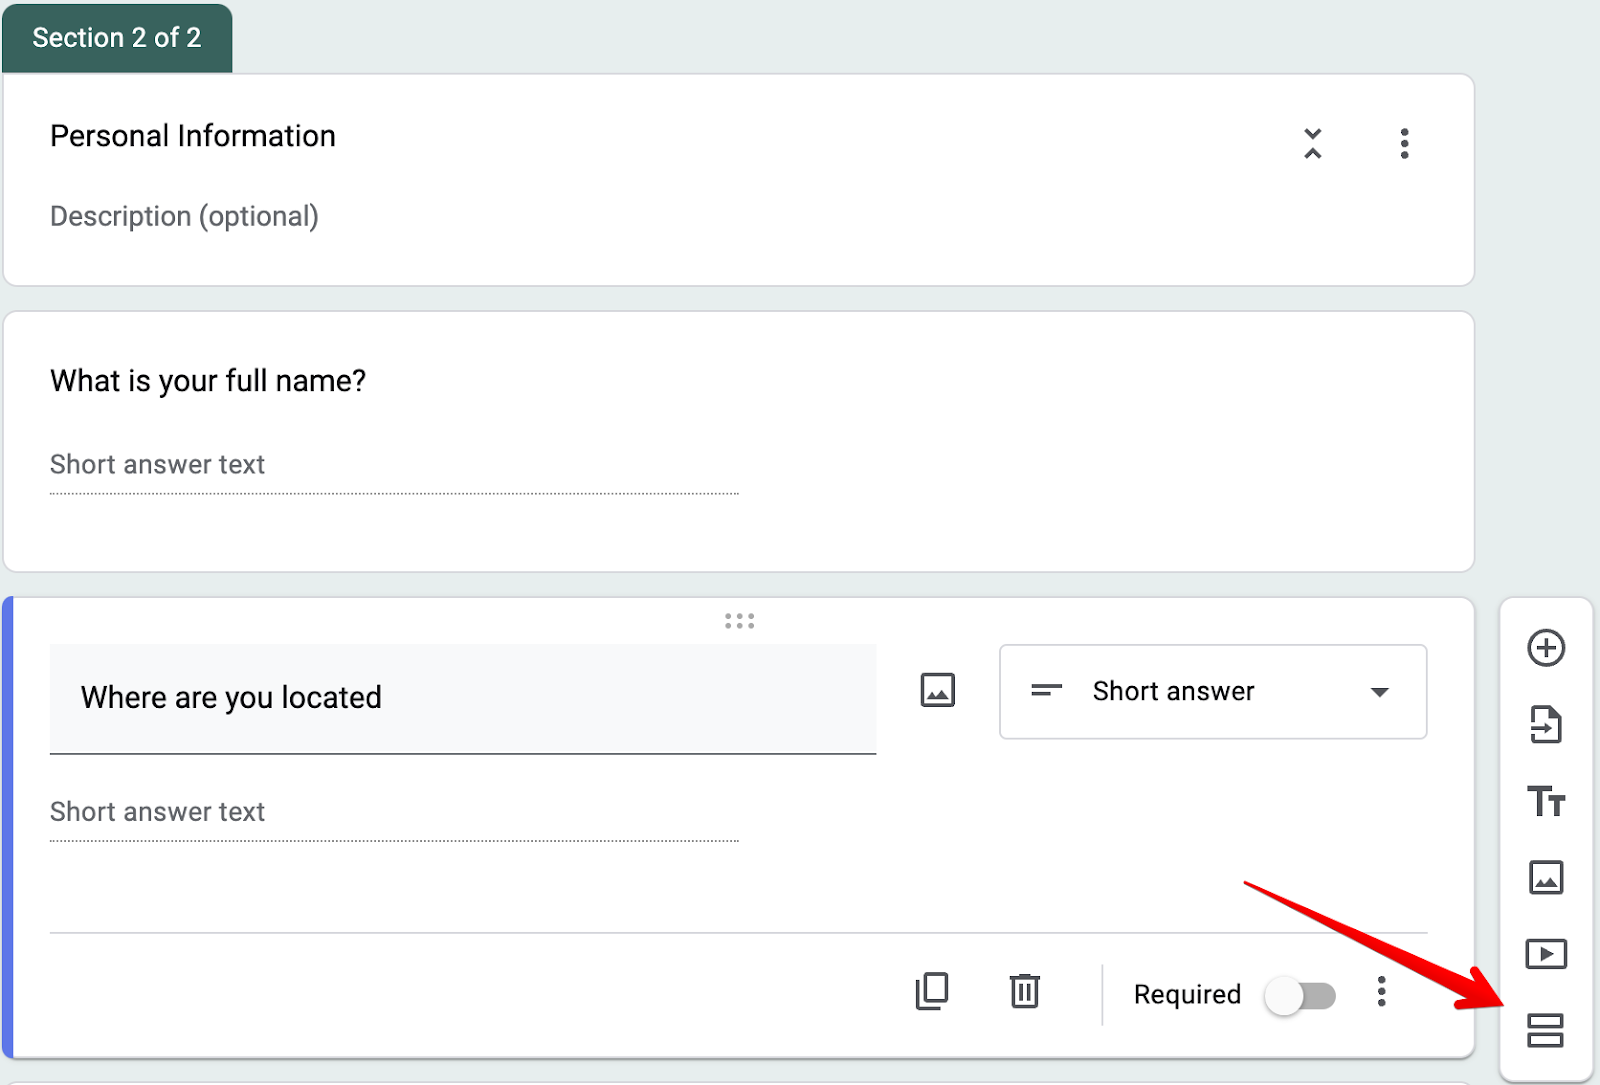Delete the question with the trash icon

[x=1024, y=992]
